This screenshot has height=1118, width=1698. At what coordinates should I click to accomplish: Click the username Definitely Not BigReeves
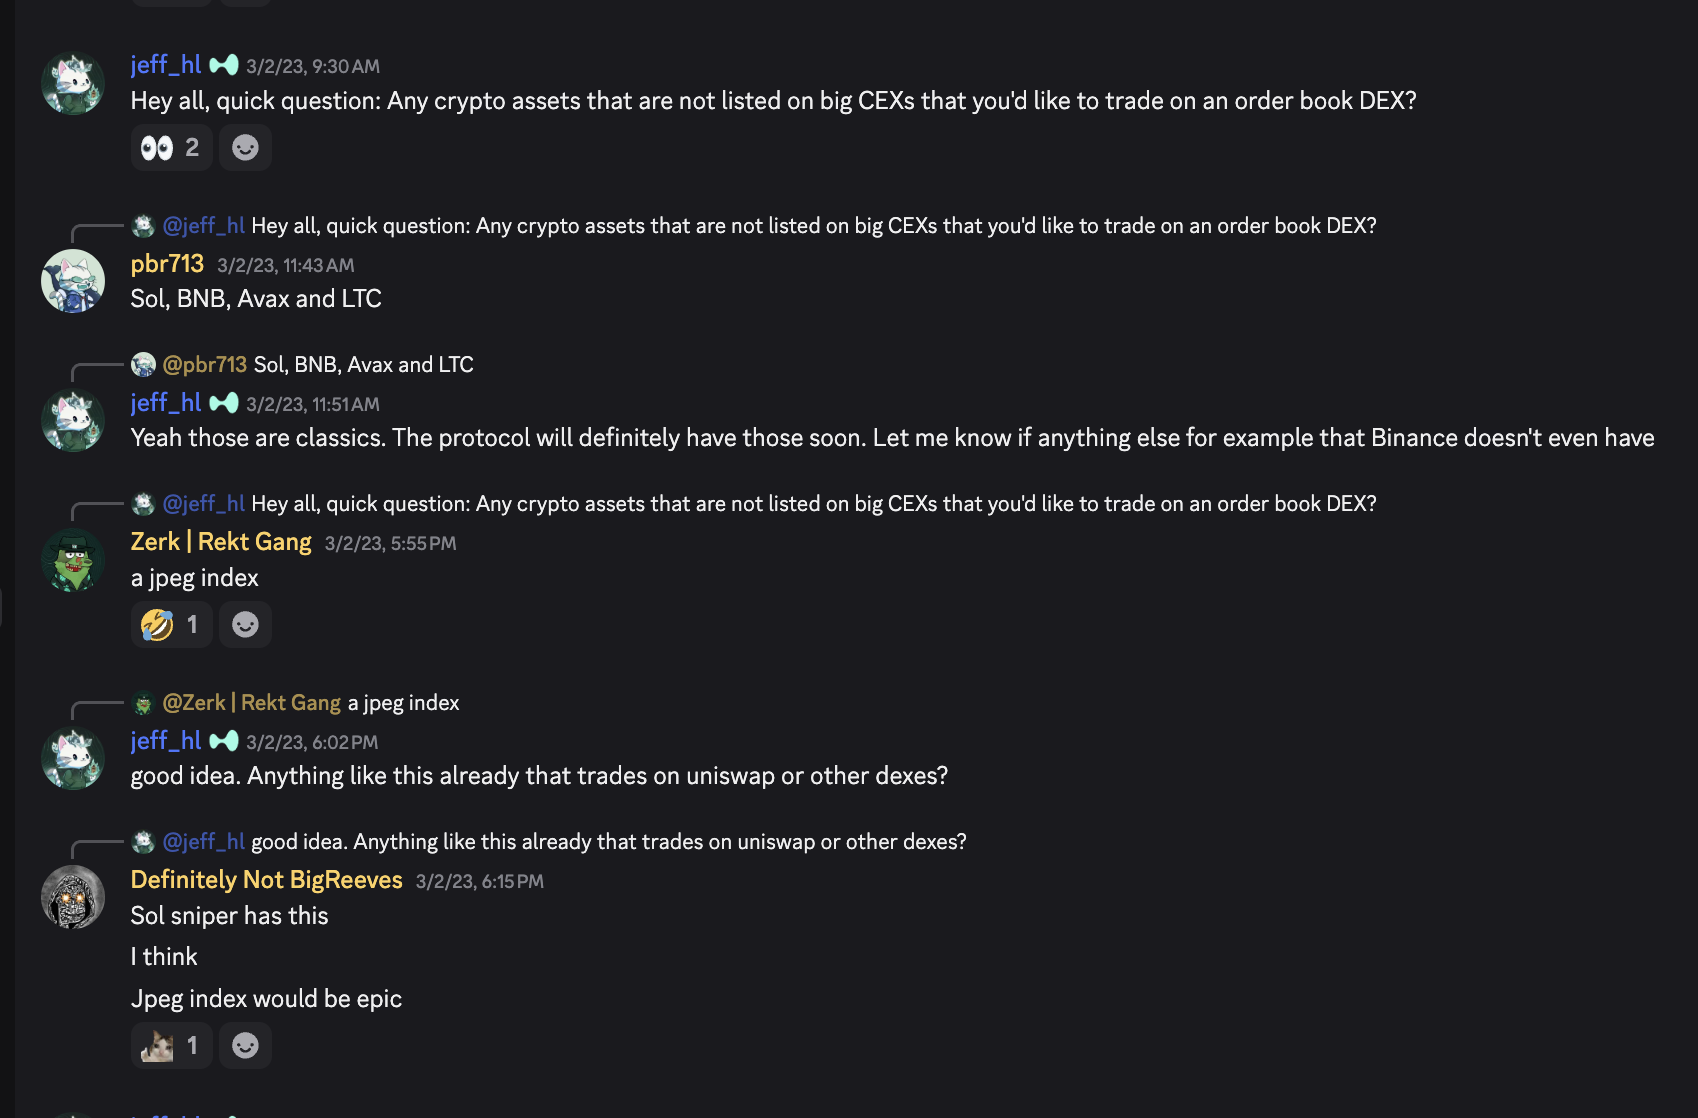click(x=266, y=880)
